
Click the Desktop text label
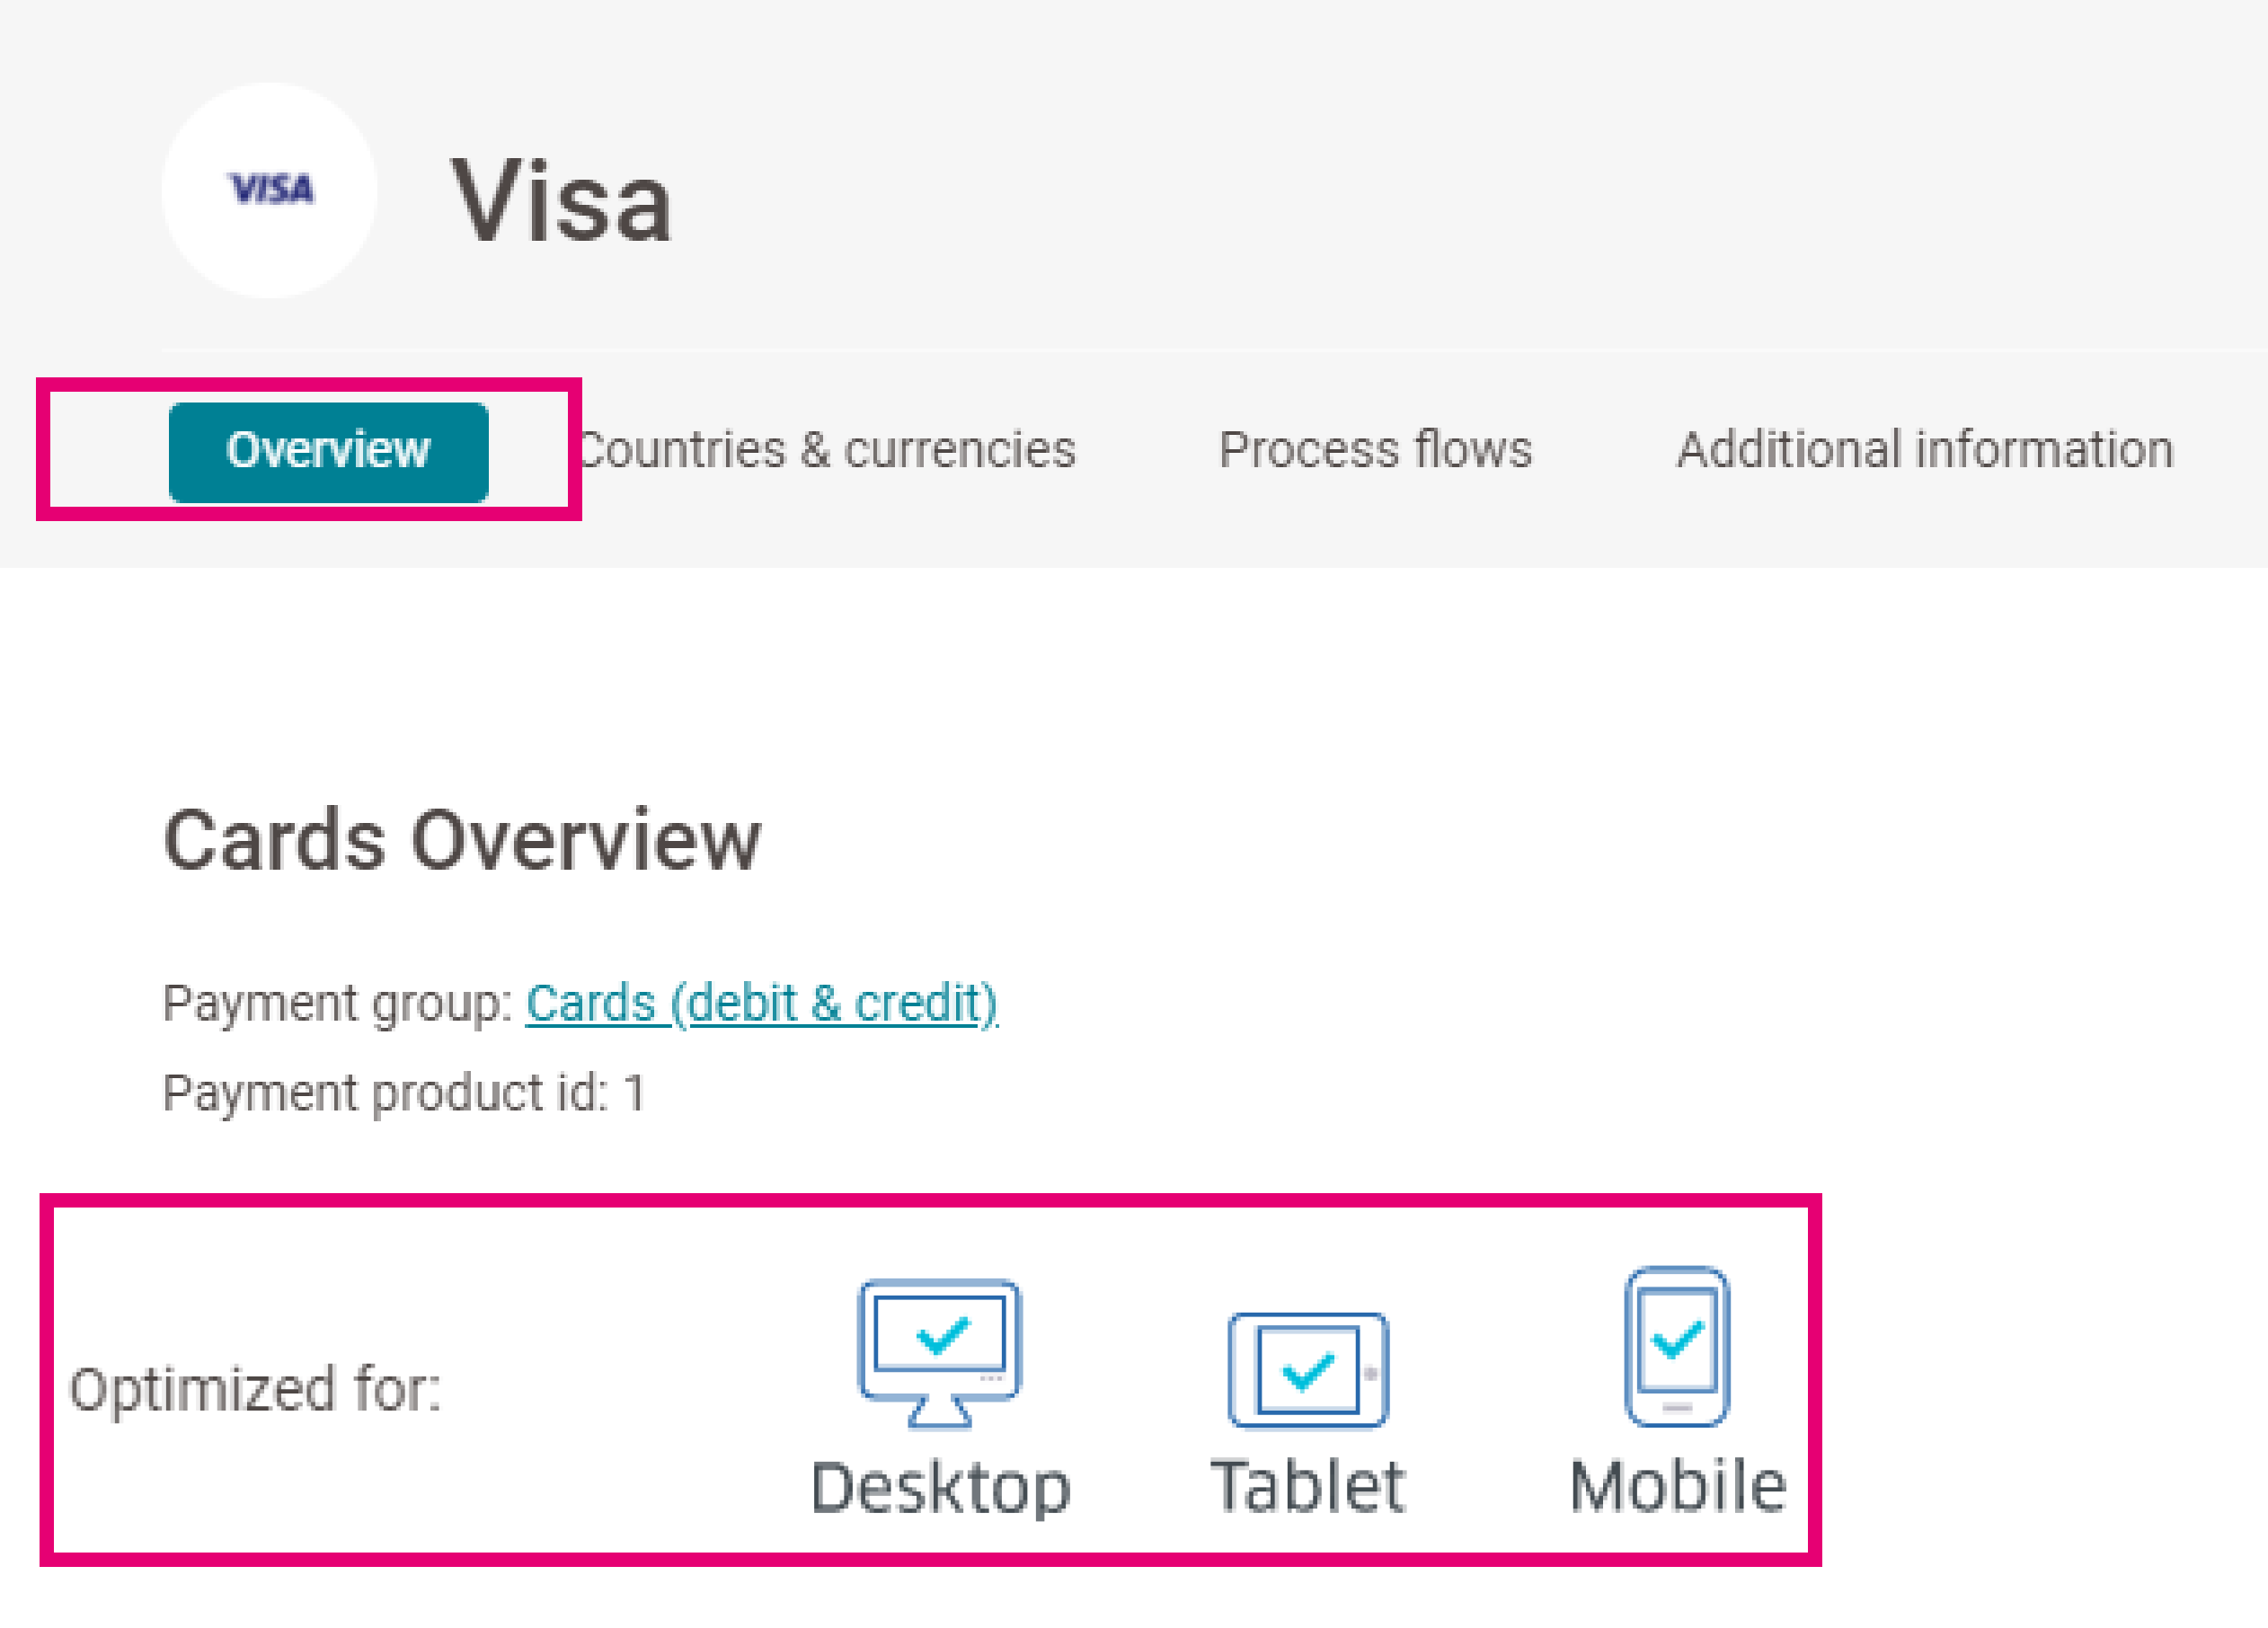(940, 1488)
